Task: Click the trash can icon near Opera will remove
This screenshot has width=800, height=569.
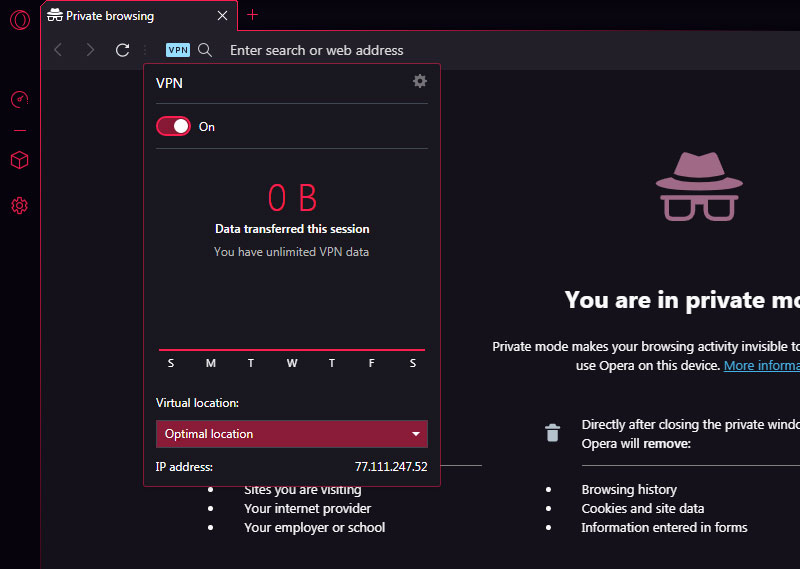Action: click(x=553, y=433)
